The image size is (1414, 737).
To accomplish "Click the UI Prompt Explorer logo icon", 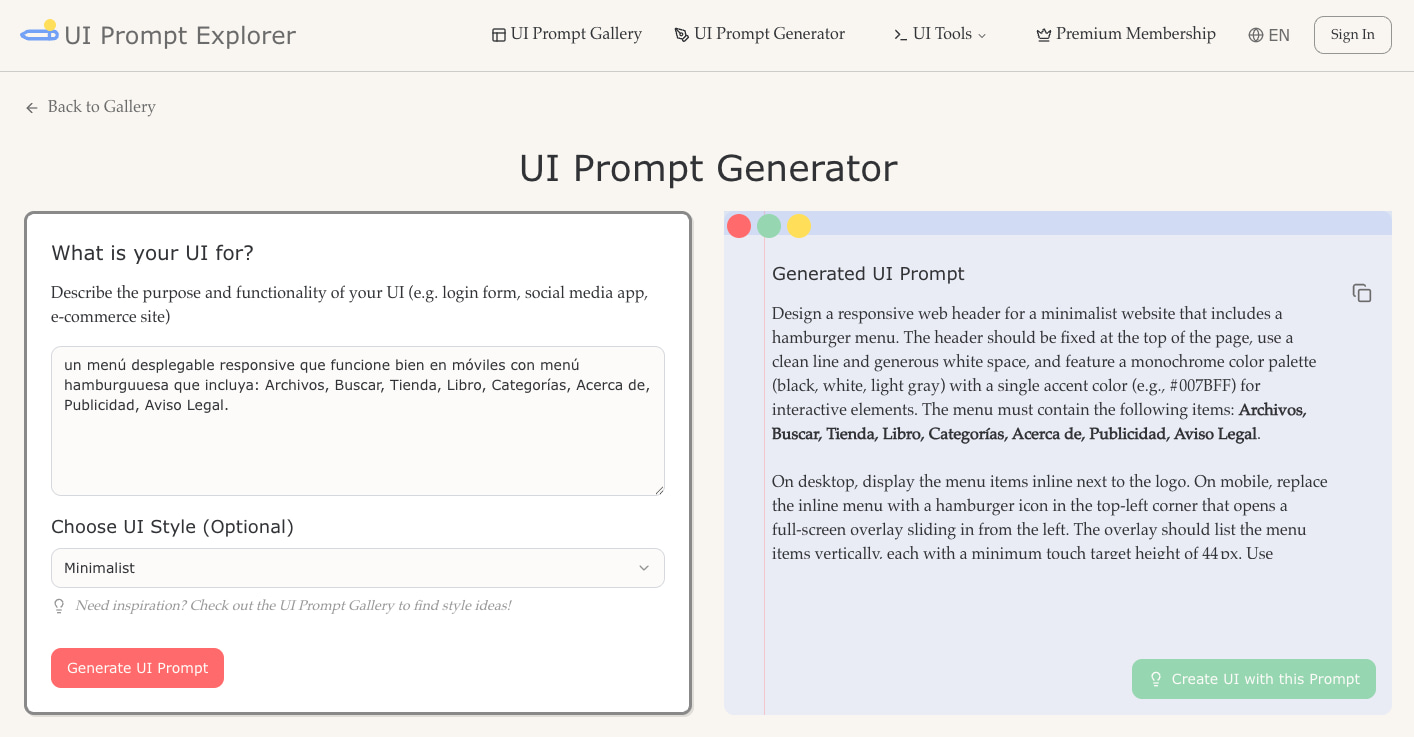I will click(x=40, y=33).
